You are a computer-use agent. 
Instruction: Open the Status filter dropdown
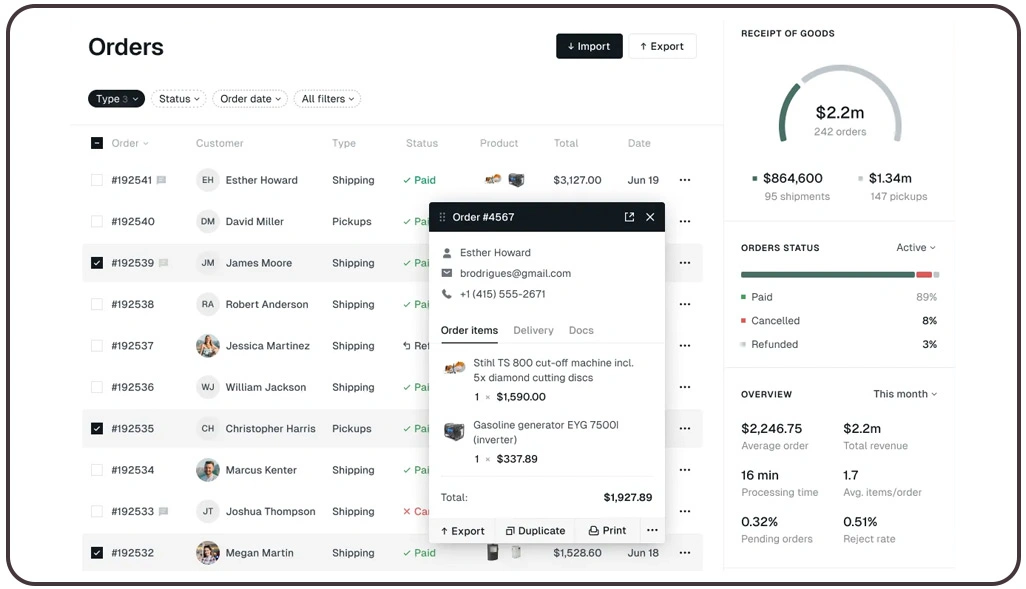click(x=178, y=98)
